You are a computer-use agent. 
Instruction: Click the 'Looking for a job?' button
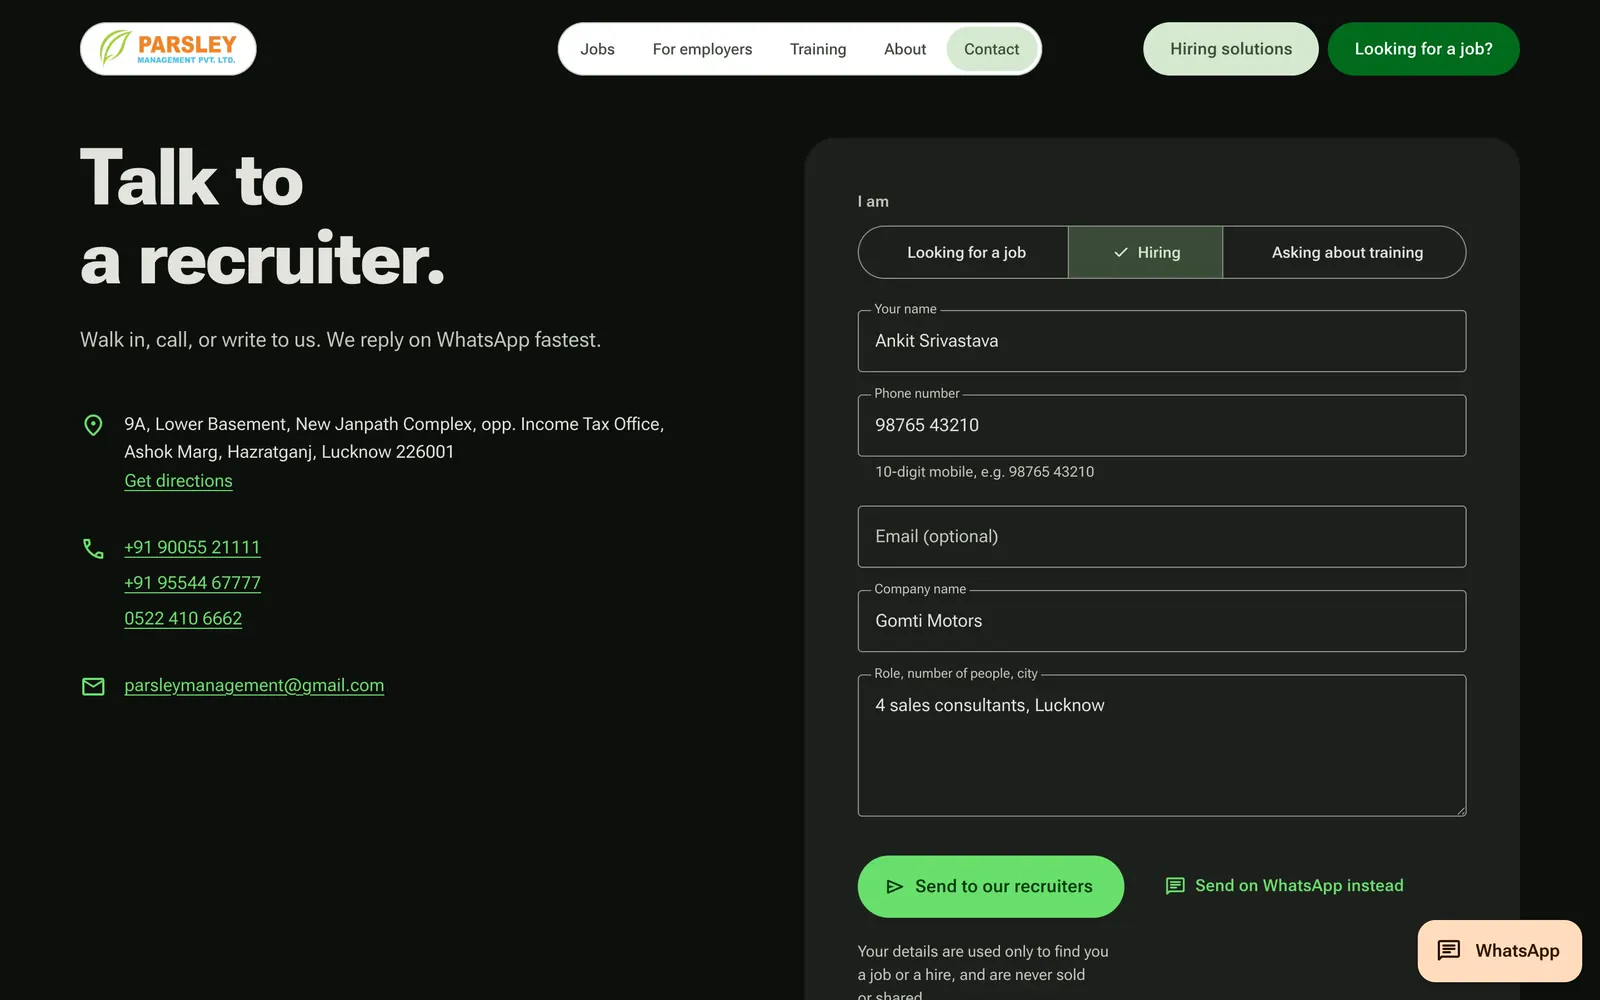tap(1424, 49)
